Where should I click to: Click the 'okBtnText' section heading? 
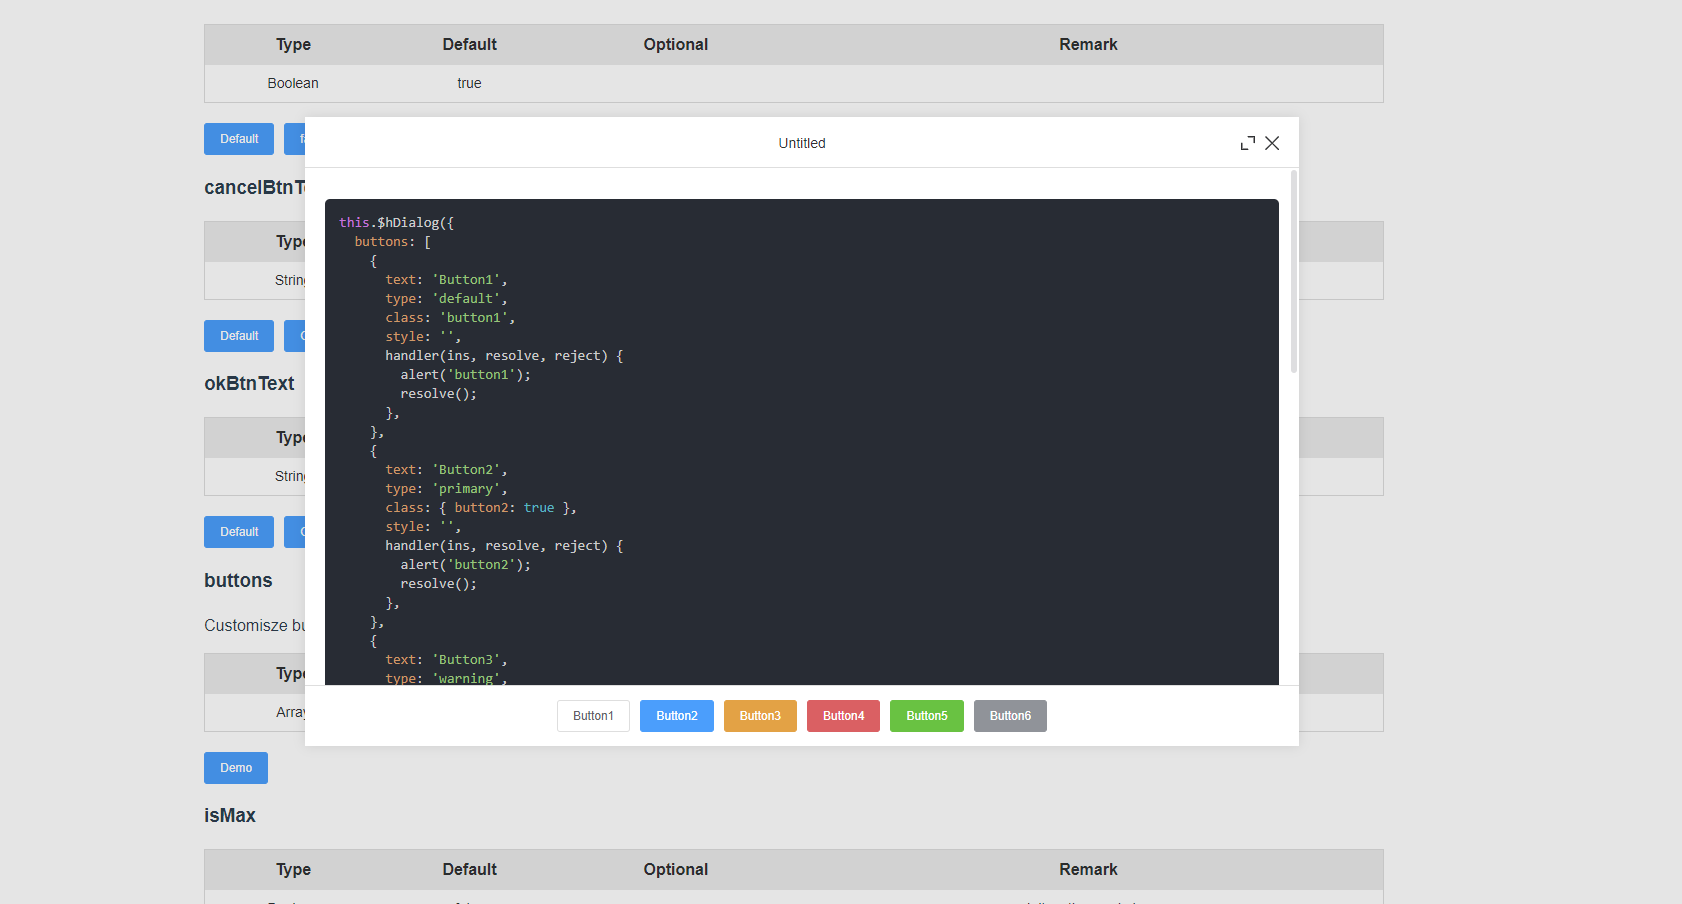[x=249, y=384]
